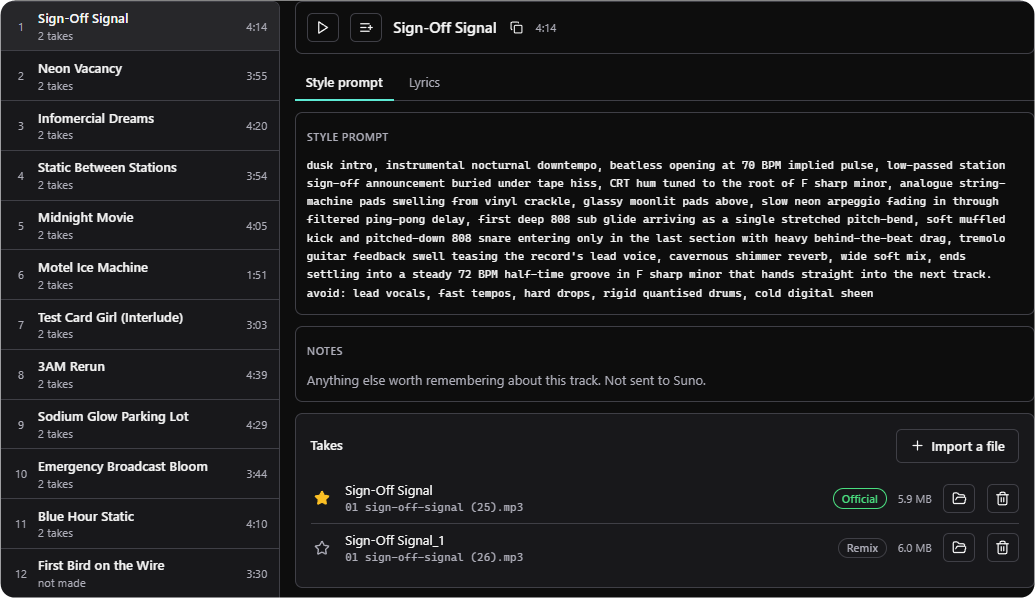Click the 4:14 duration in the header
The width and height of the screenshot is (1035, 598).
pos(546,28)
